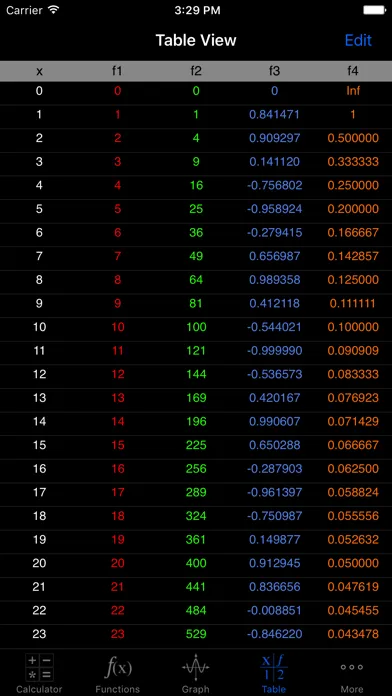Tap the f3 value 0.420167
The image size is (392, 696).
pyautogui.click(x=274, y=398)
